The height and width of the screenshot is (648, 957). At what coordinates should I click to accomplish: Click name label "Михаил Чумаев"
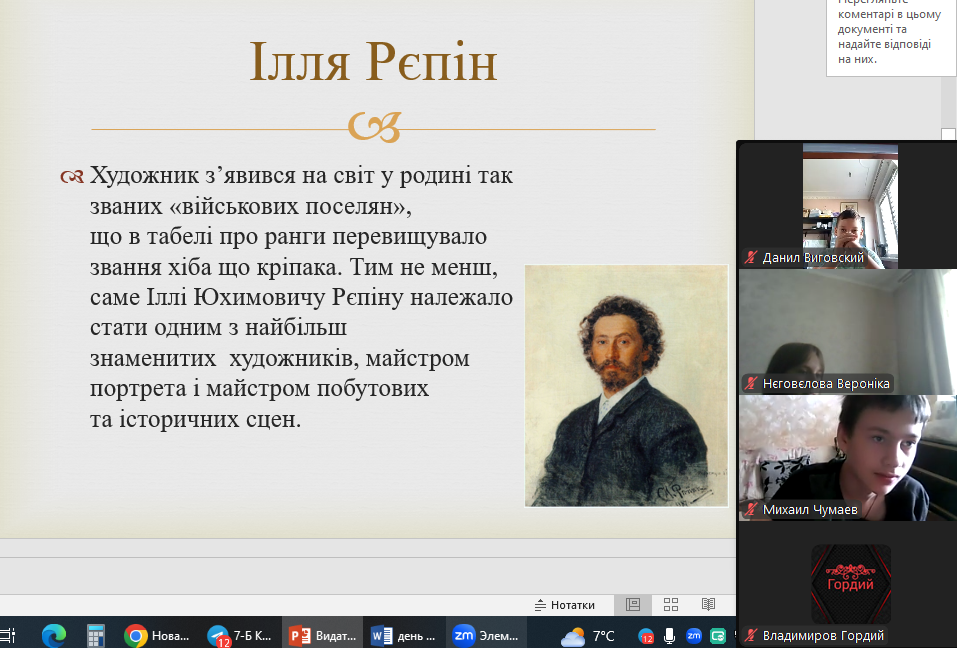[810, 509]
